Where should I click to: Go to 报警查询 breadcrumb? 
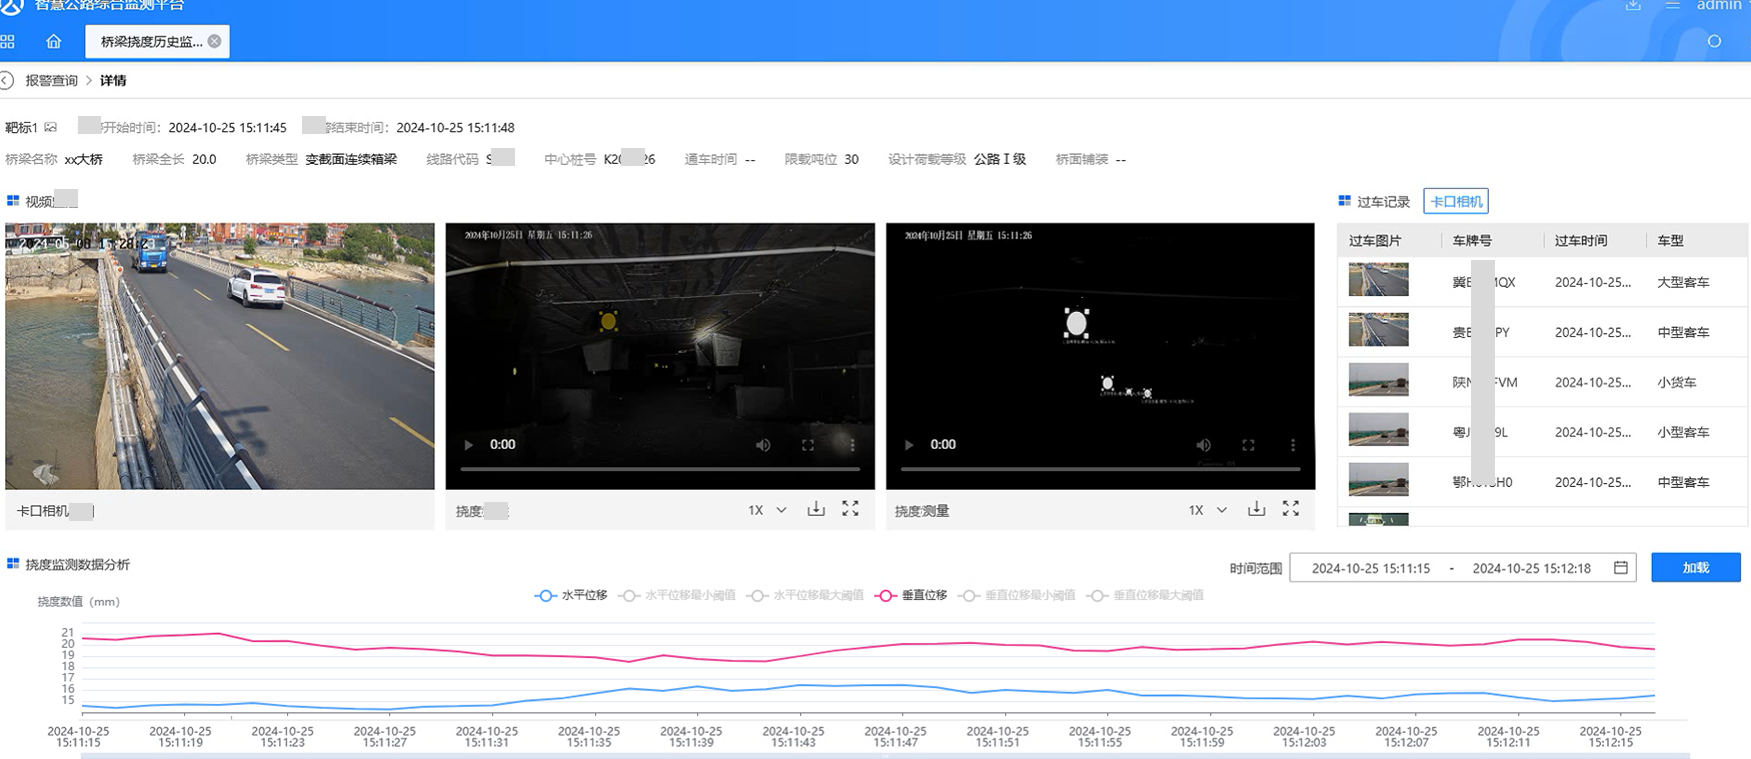click(51, 81)
